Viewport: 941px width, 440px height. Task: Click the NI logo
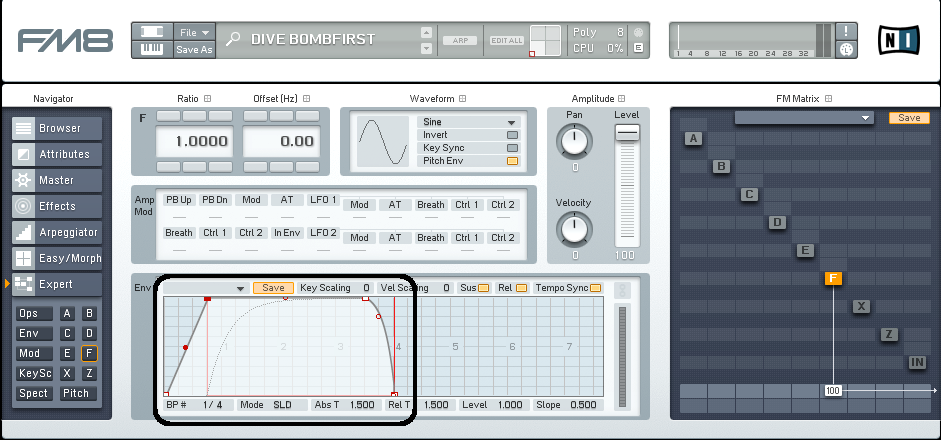[x=899, y=40]
